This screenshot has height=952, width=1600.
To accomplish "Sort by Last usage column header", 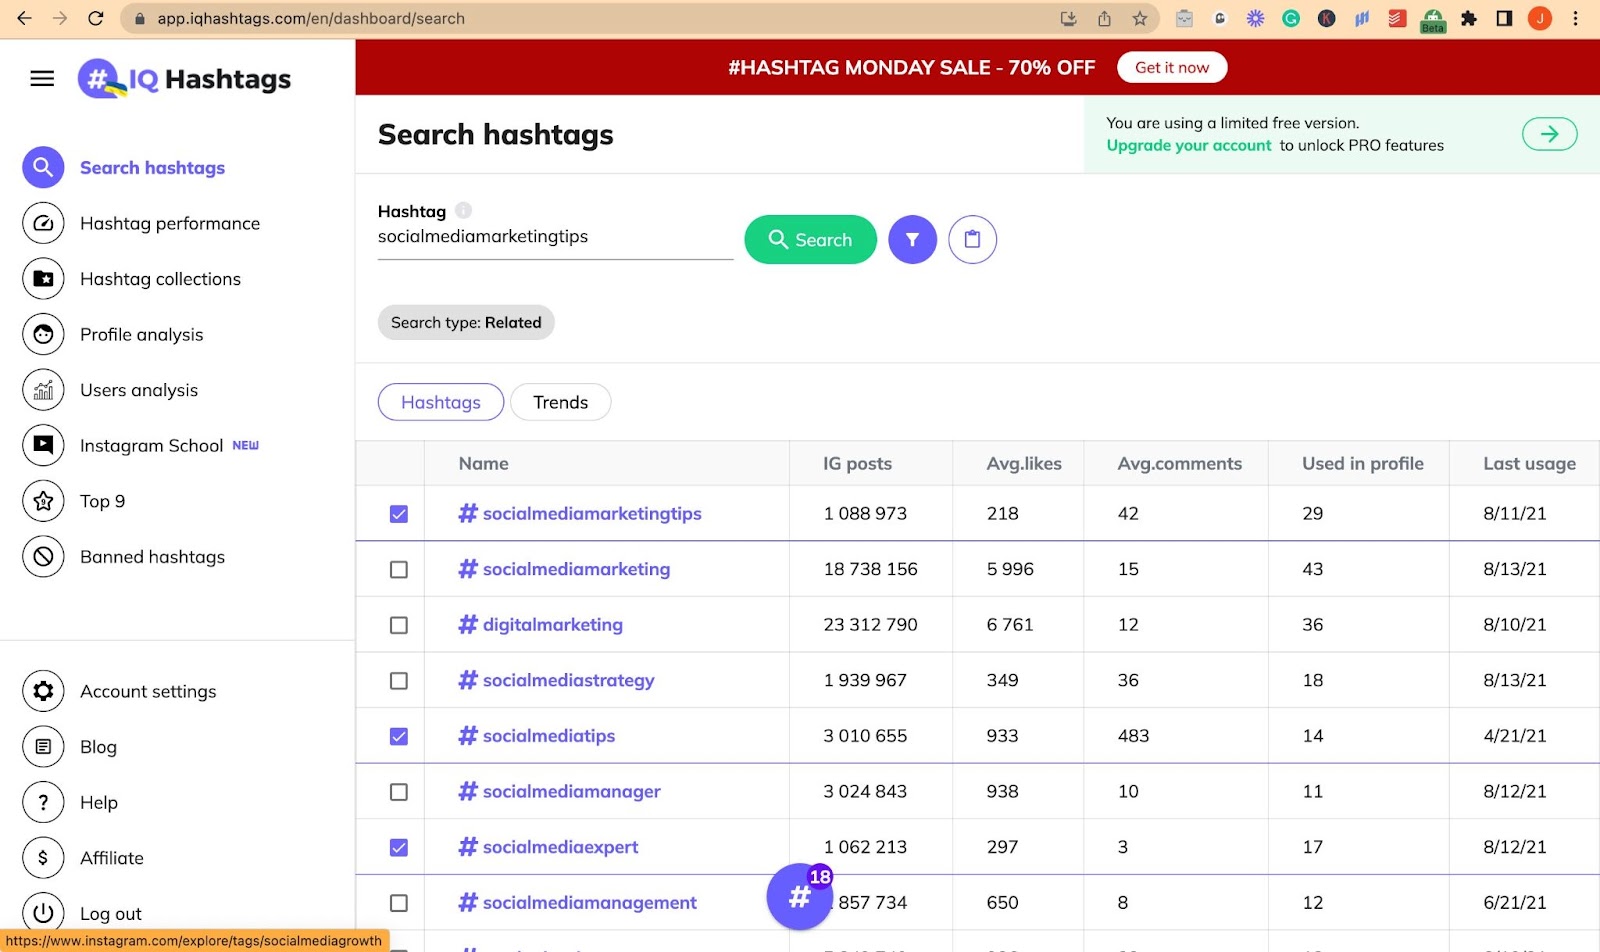I will pos(1530,463).
